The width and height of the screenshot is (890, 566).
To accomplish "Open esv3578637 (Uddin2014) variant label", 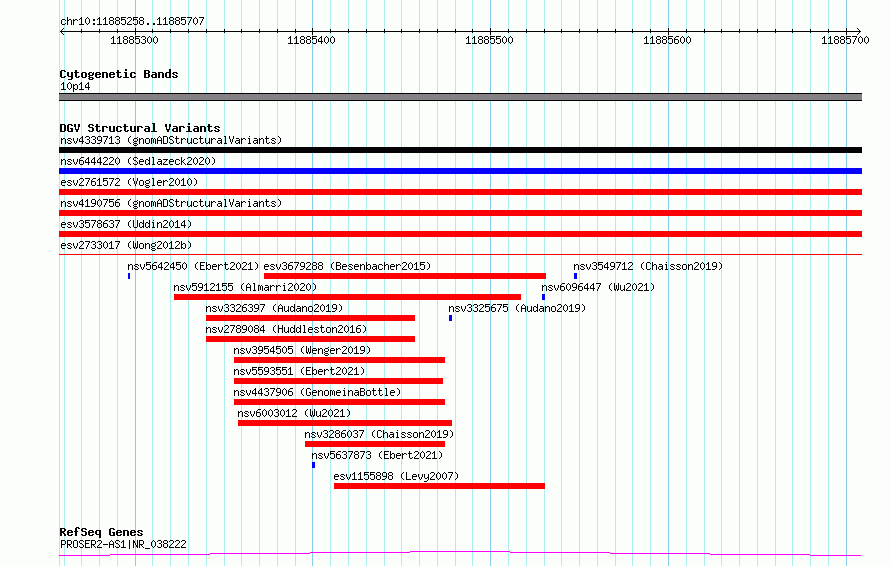I will point(126,224).
